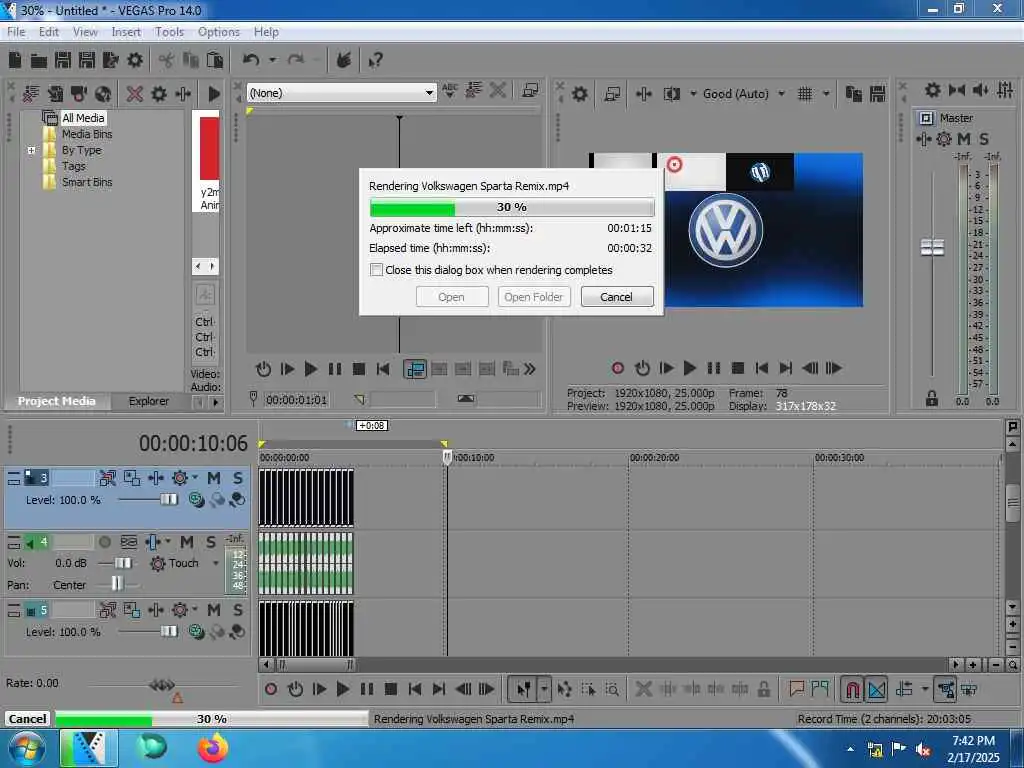Open the Tools menu
The image size is (1024, 768).
point(169,32)
